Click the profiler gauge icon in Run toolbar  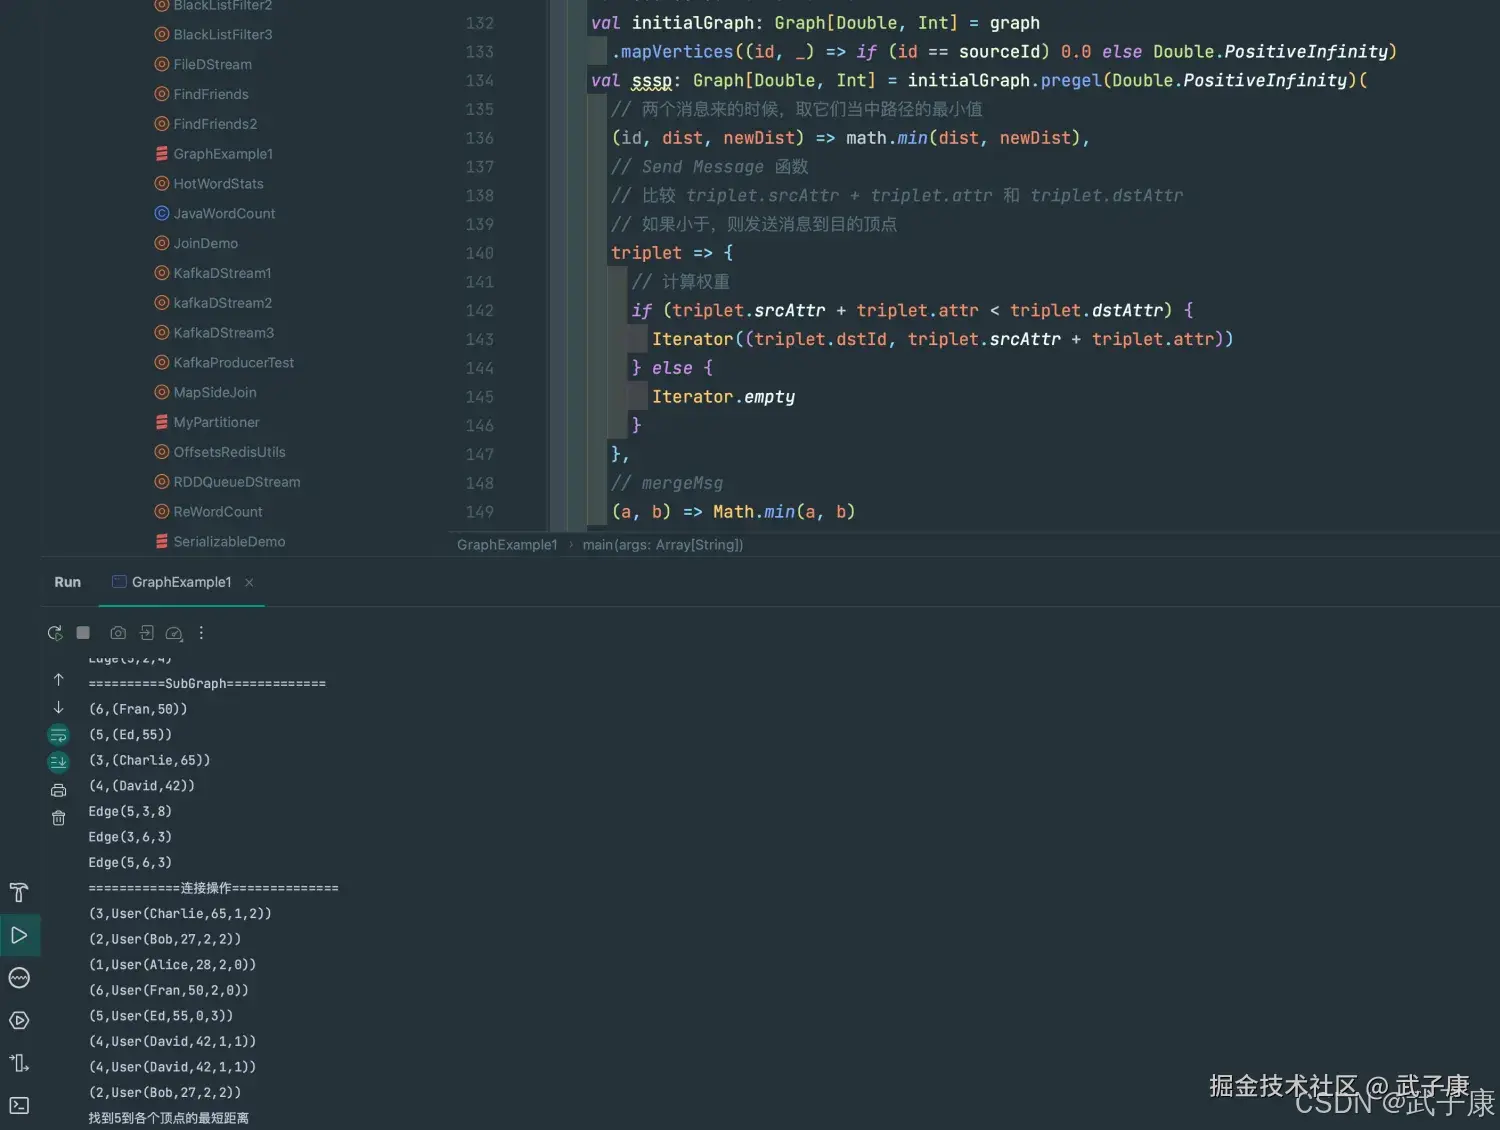click(174, 633)
